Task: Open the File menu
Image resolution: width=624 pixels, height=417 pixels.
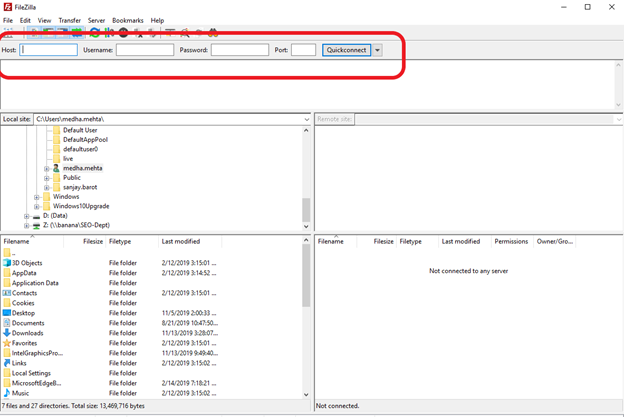Action: click(8, 20)
